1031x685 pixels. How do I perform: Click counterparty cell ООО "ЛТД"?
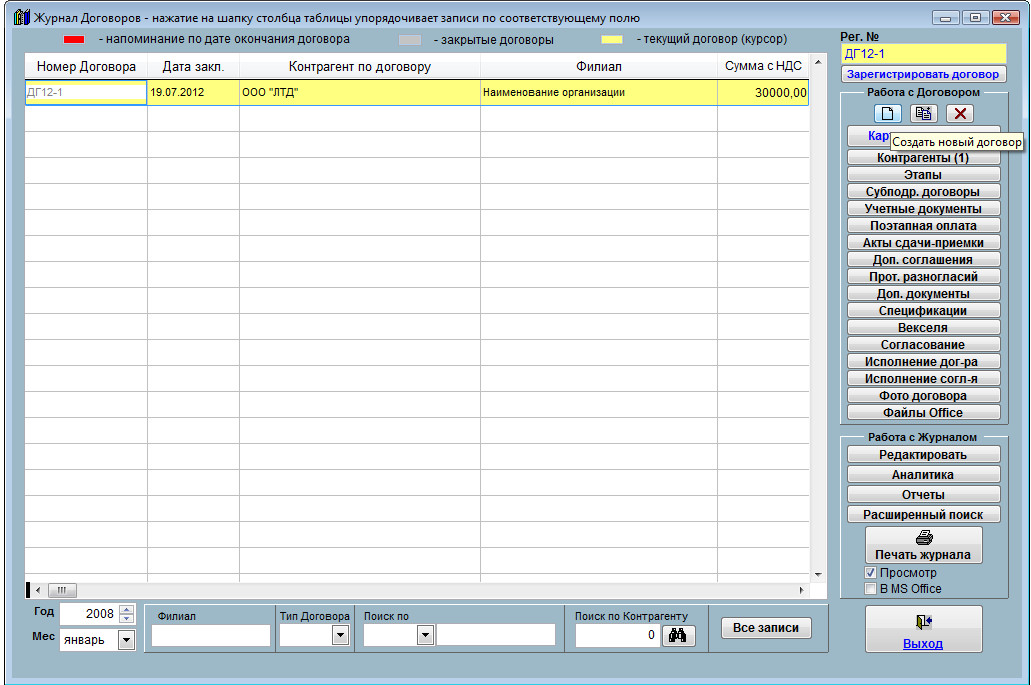coord(360,93)
